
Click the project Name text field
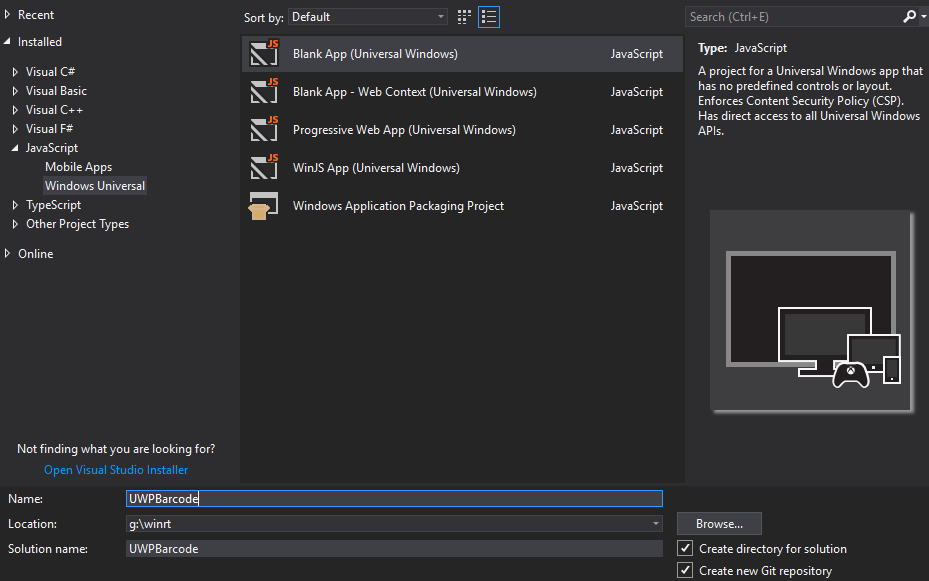(x=394, y=498)
